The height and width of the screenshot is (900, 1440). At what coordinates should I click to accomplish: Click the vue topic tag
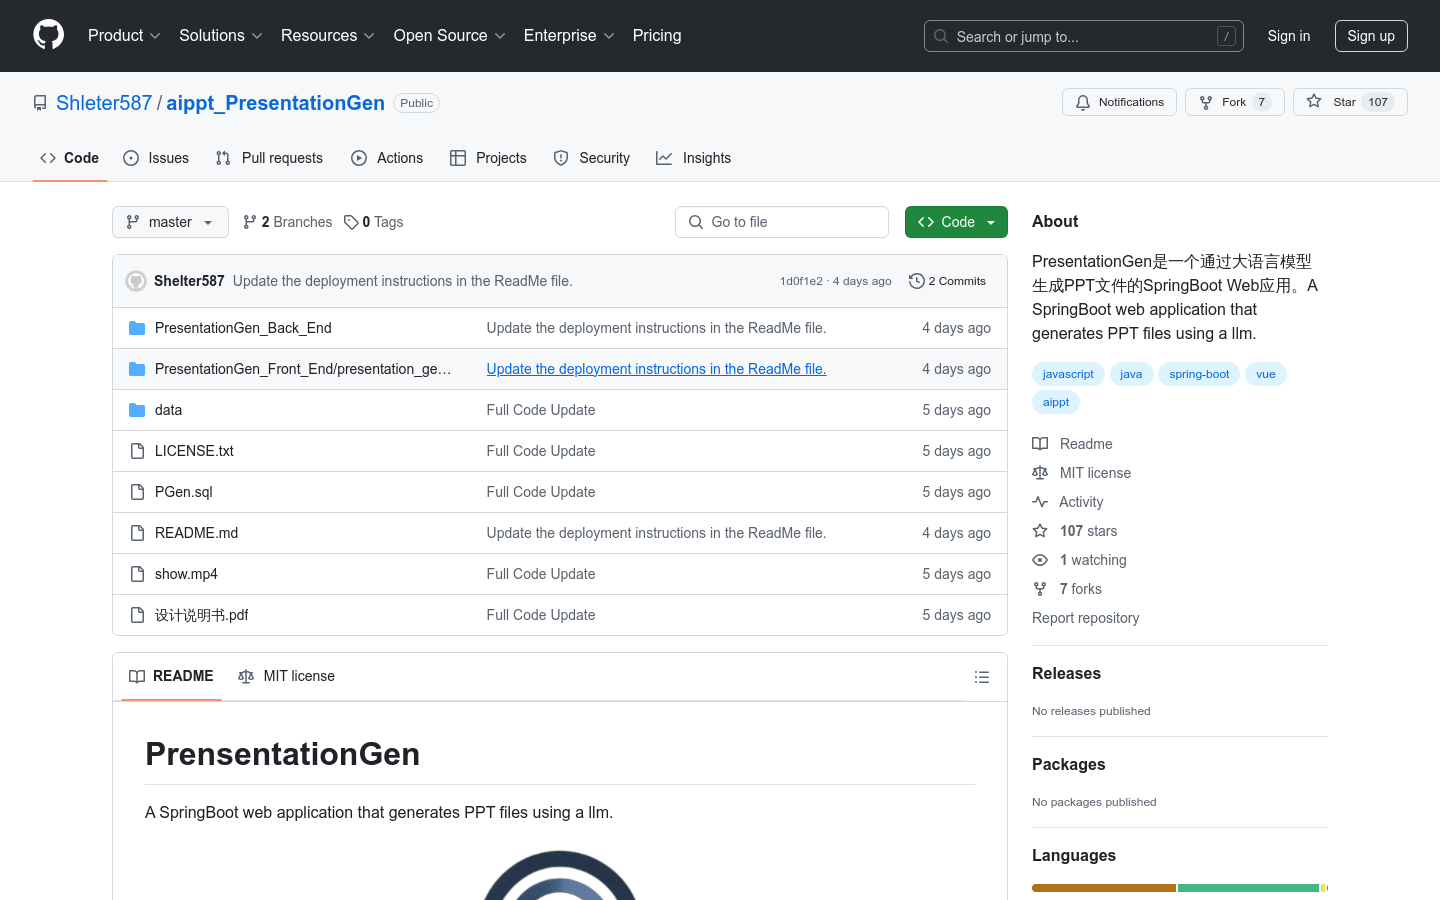(1266, 374)
